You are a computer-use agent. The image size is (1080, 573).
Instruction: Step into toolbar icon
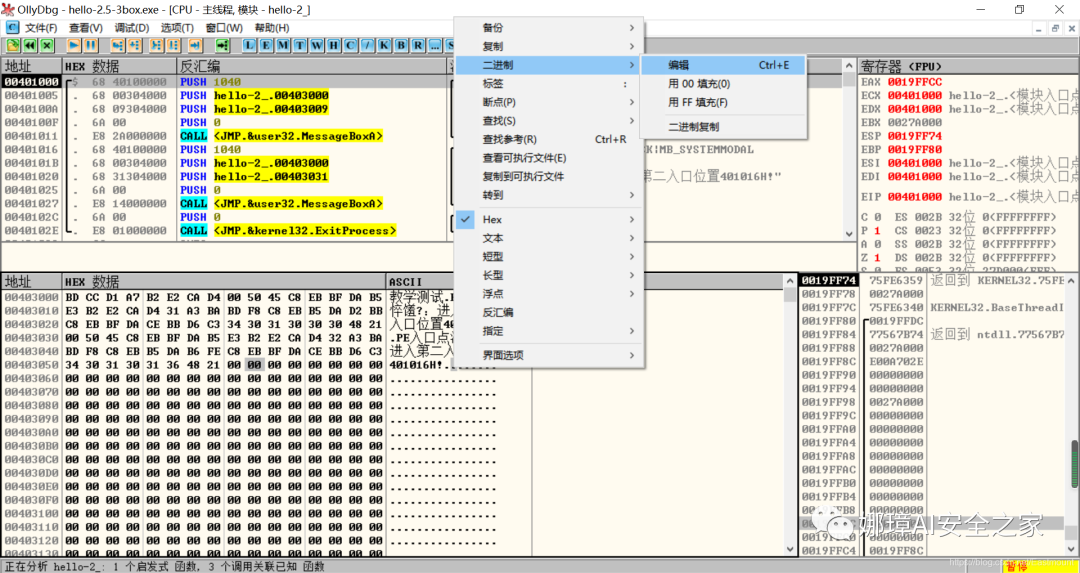[118, 45]
